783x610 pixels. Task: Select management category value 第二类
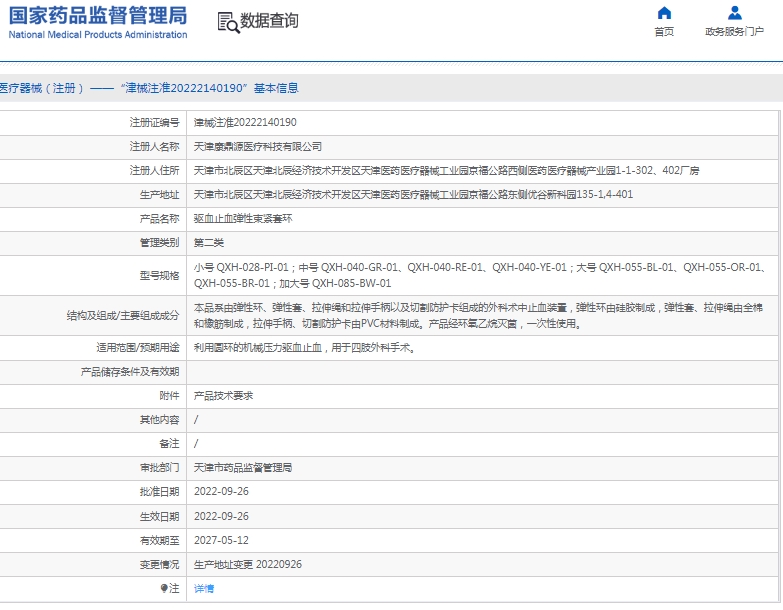coord(209,243)
